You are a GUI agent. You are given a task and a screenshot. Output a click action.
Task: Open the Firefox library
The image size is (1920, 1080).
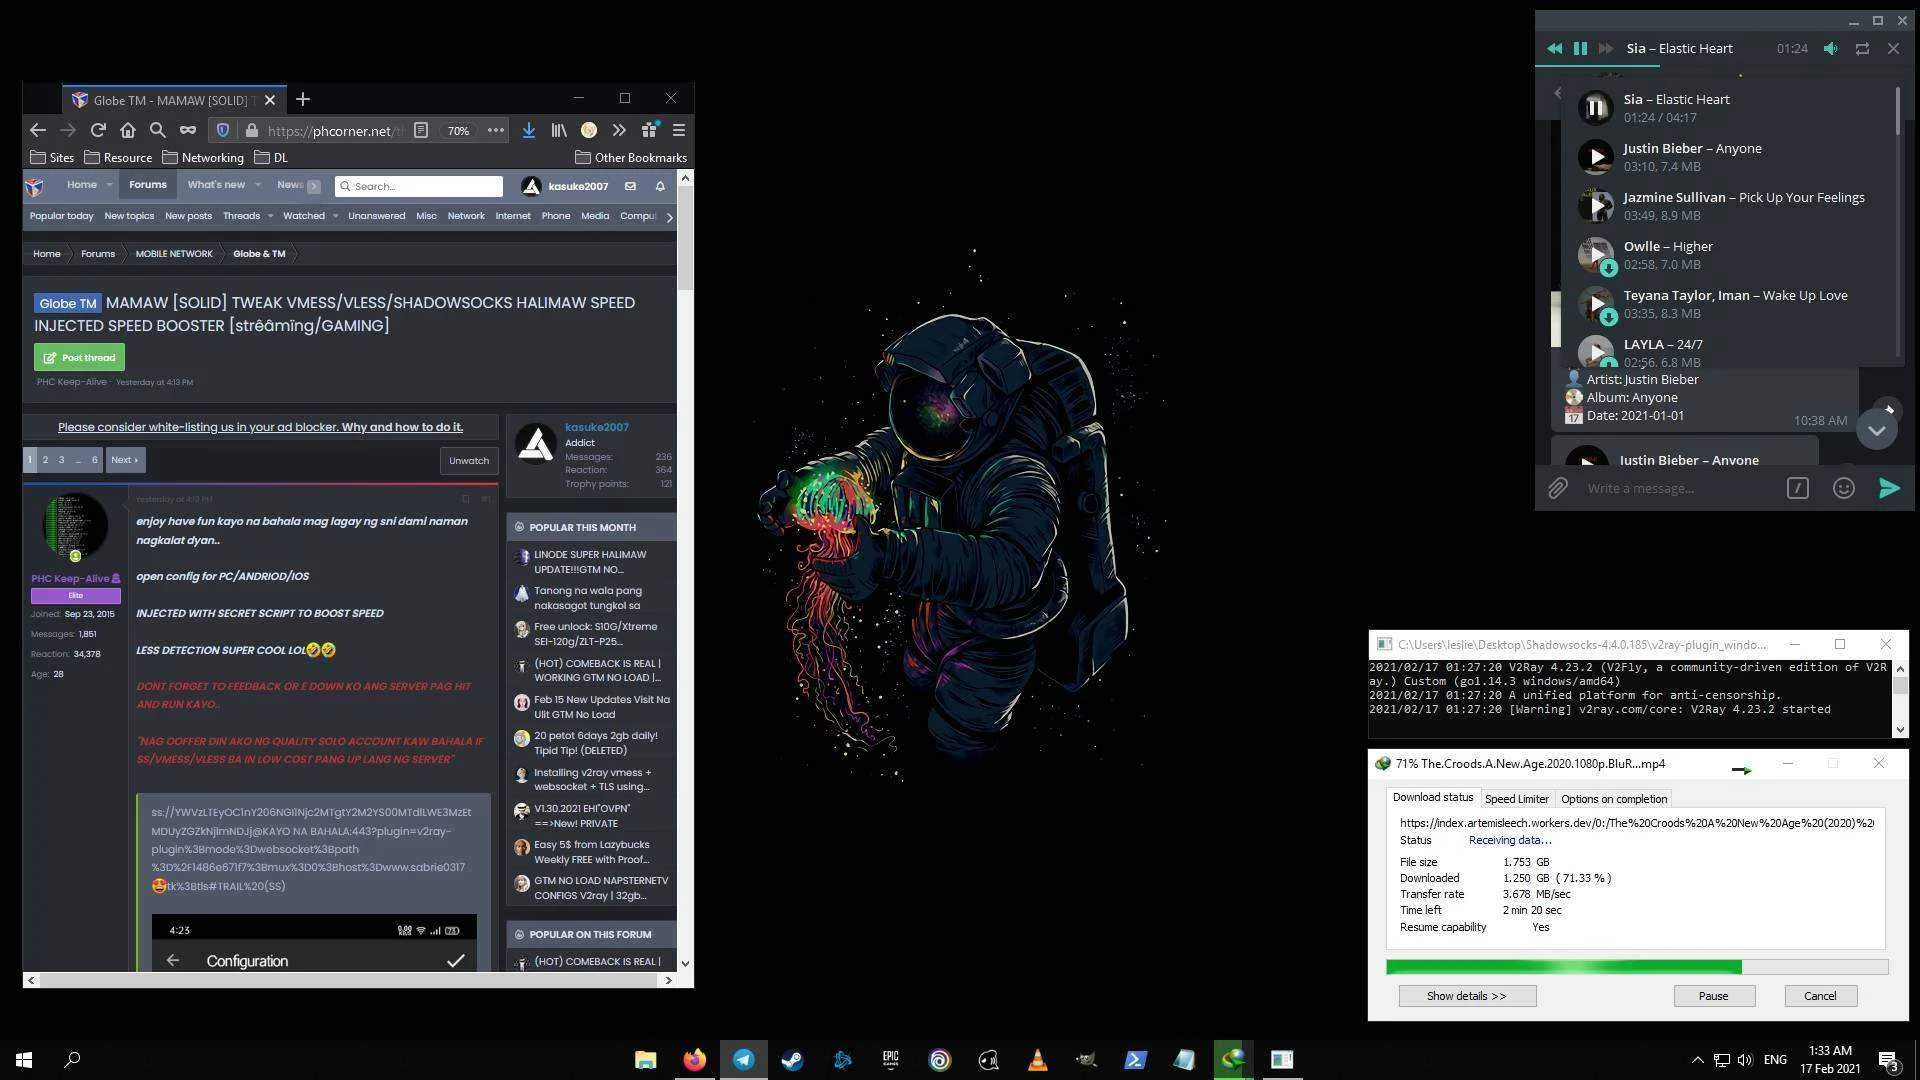[558, 130]
